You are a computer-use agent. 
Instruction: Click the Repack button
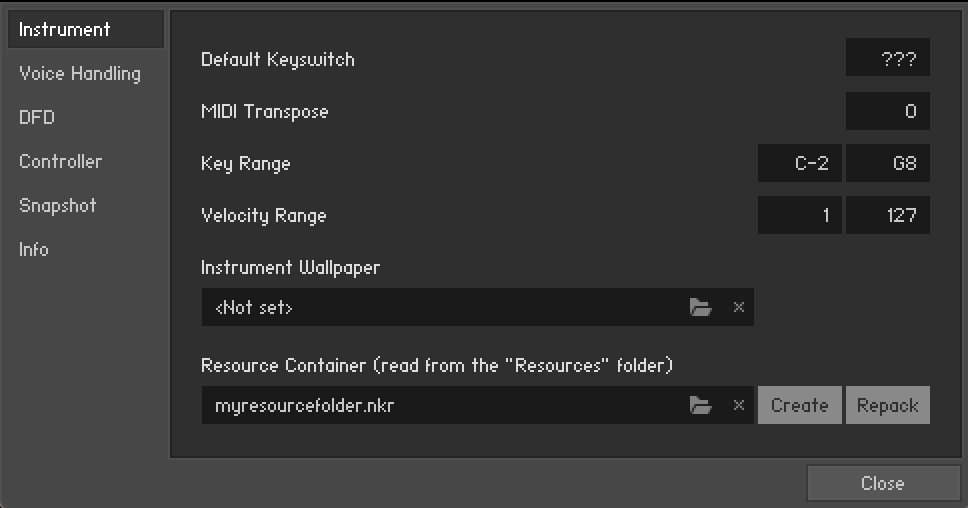[887, 405]
